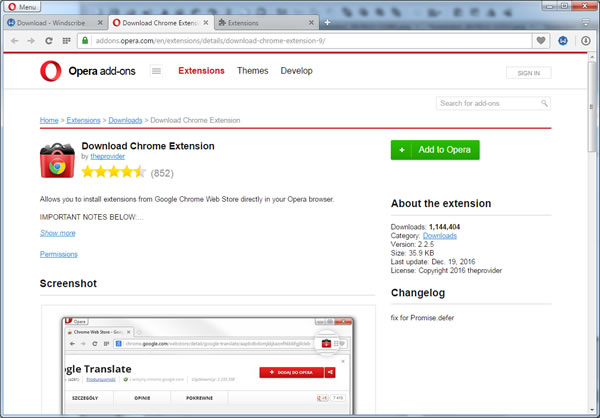Close the Download Chrome Extension tab
600x418 pixels.
click(206, 23)
